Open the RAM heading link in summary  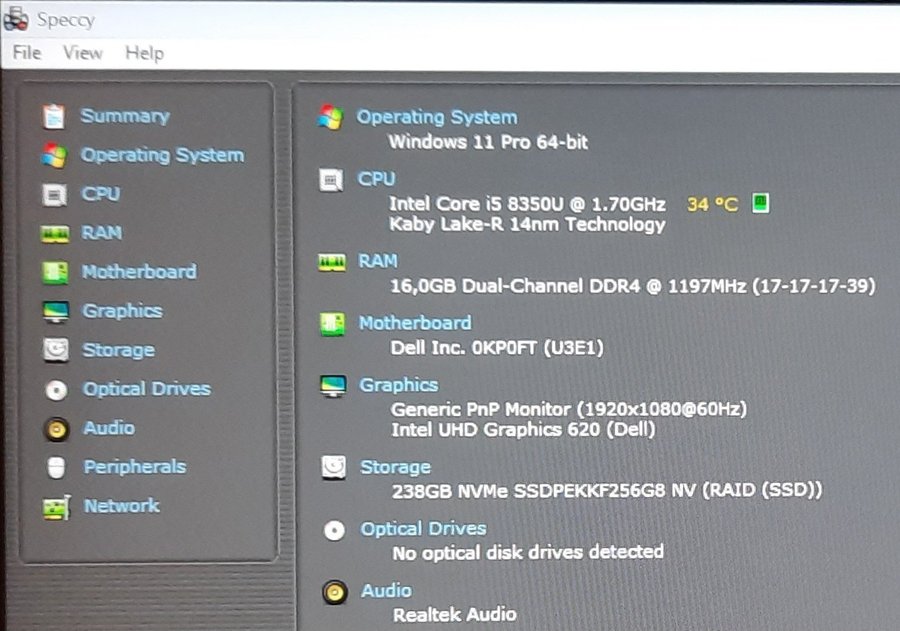click(378, 261)
